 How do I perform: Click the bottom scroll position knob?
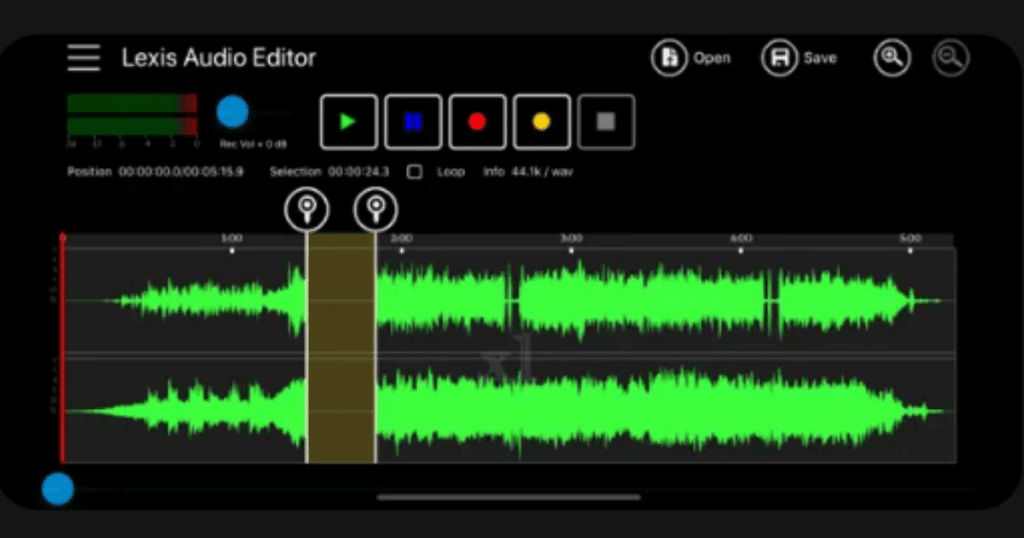tap(57, 489)
